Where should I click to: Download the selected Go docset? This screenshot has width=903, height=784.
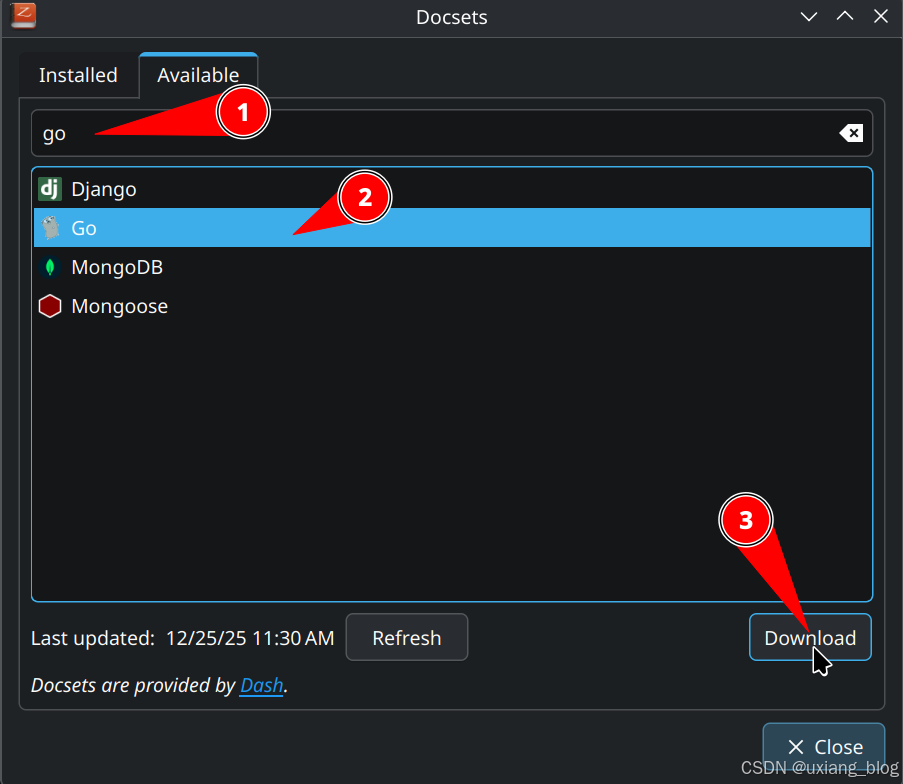click(810, 637)
